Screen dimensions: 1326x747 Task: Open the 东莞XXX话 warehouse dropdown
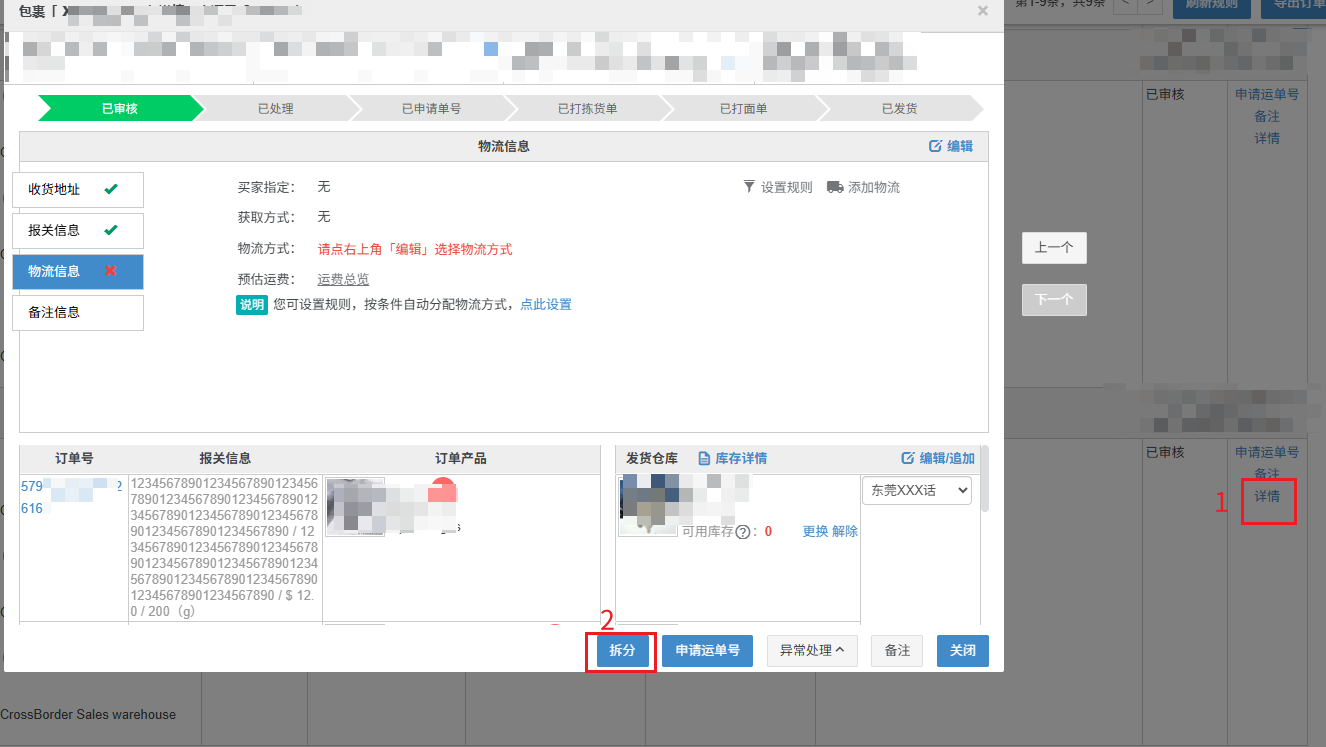tap(916, 491)
